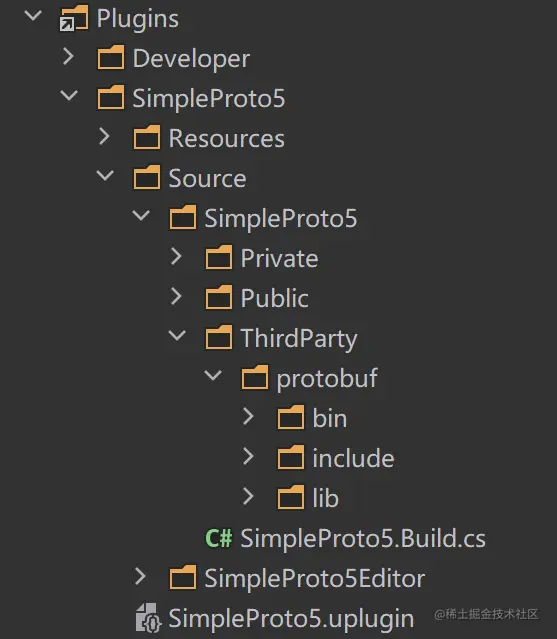The height and width of the screenshot is (639, 557).
Task: Collapse the SimpleProto5 folder under Plugins
Action: click(x=69, y=96)
